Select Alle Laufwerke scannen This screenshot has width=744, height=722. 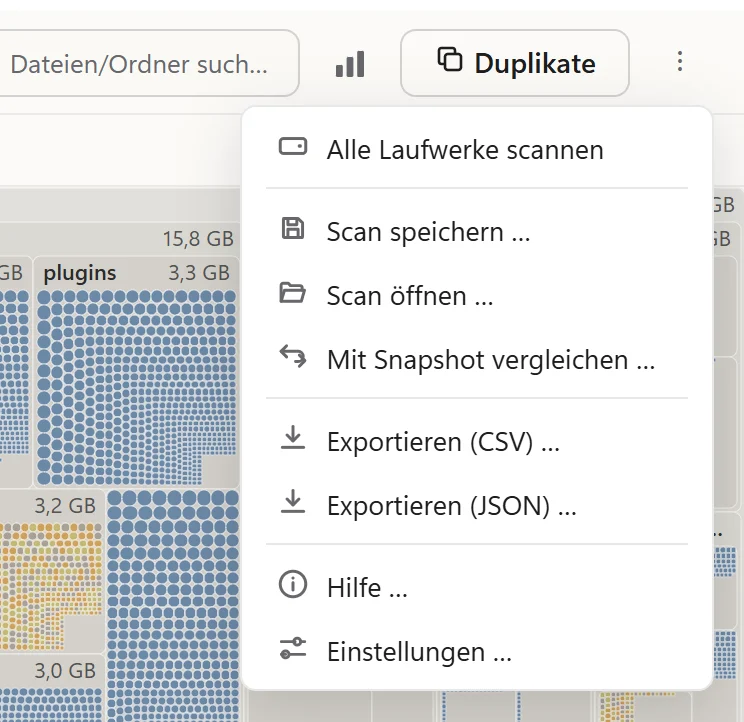coord(477,149)
